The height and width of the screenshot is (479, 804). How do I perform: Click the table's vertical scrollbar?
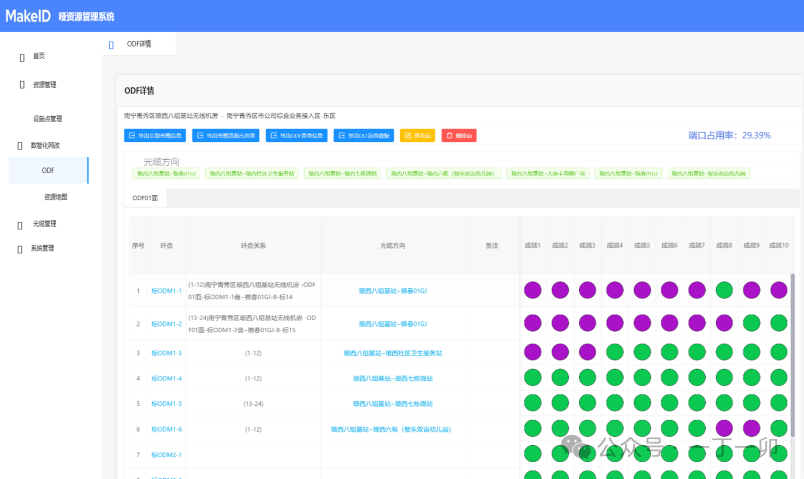(793, 354)
